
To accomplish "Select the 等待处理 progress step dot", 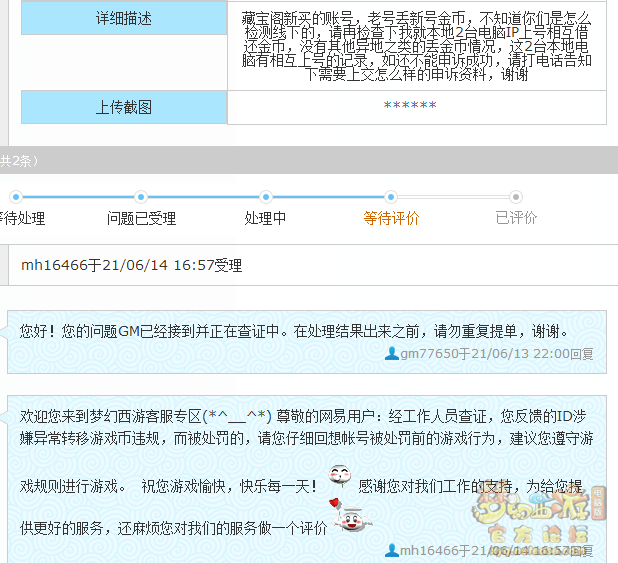I will (x=16, y=196).
